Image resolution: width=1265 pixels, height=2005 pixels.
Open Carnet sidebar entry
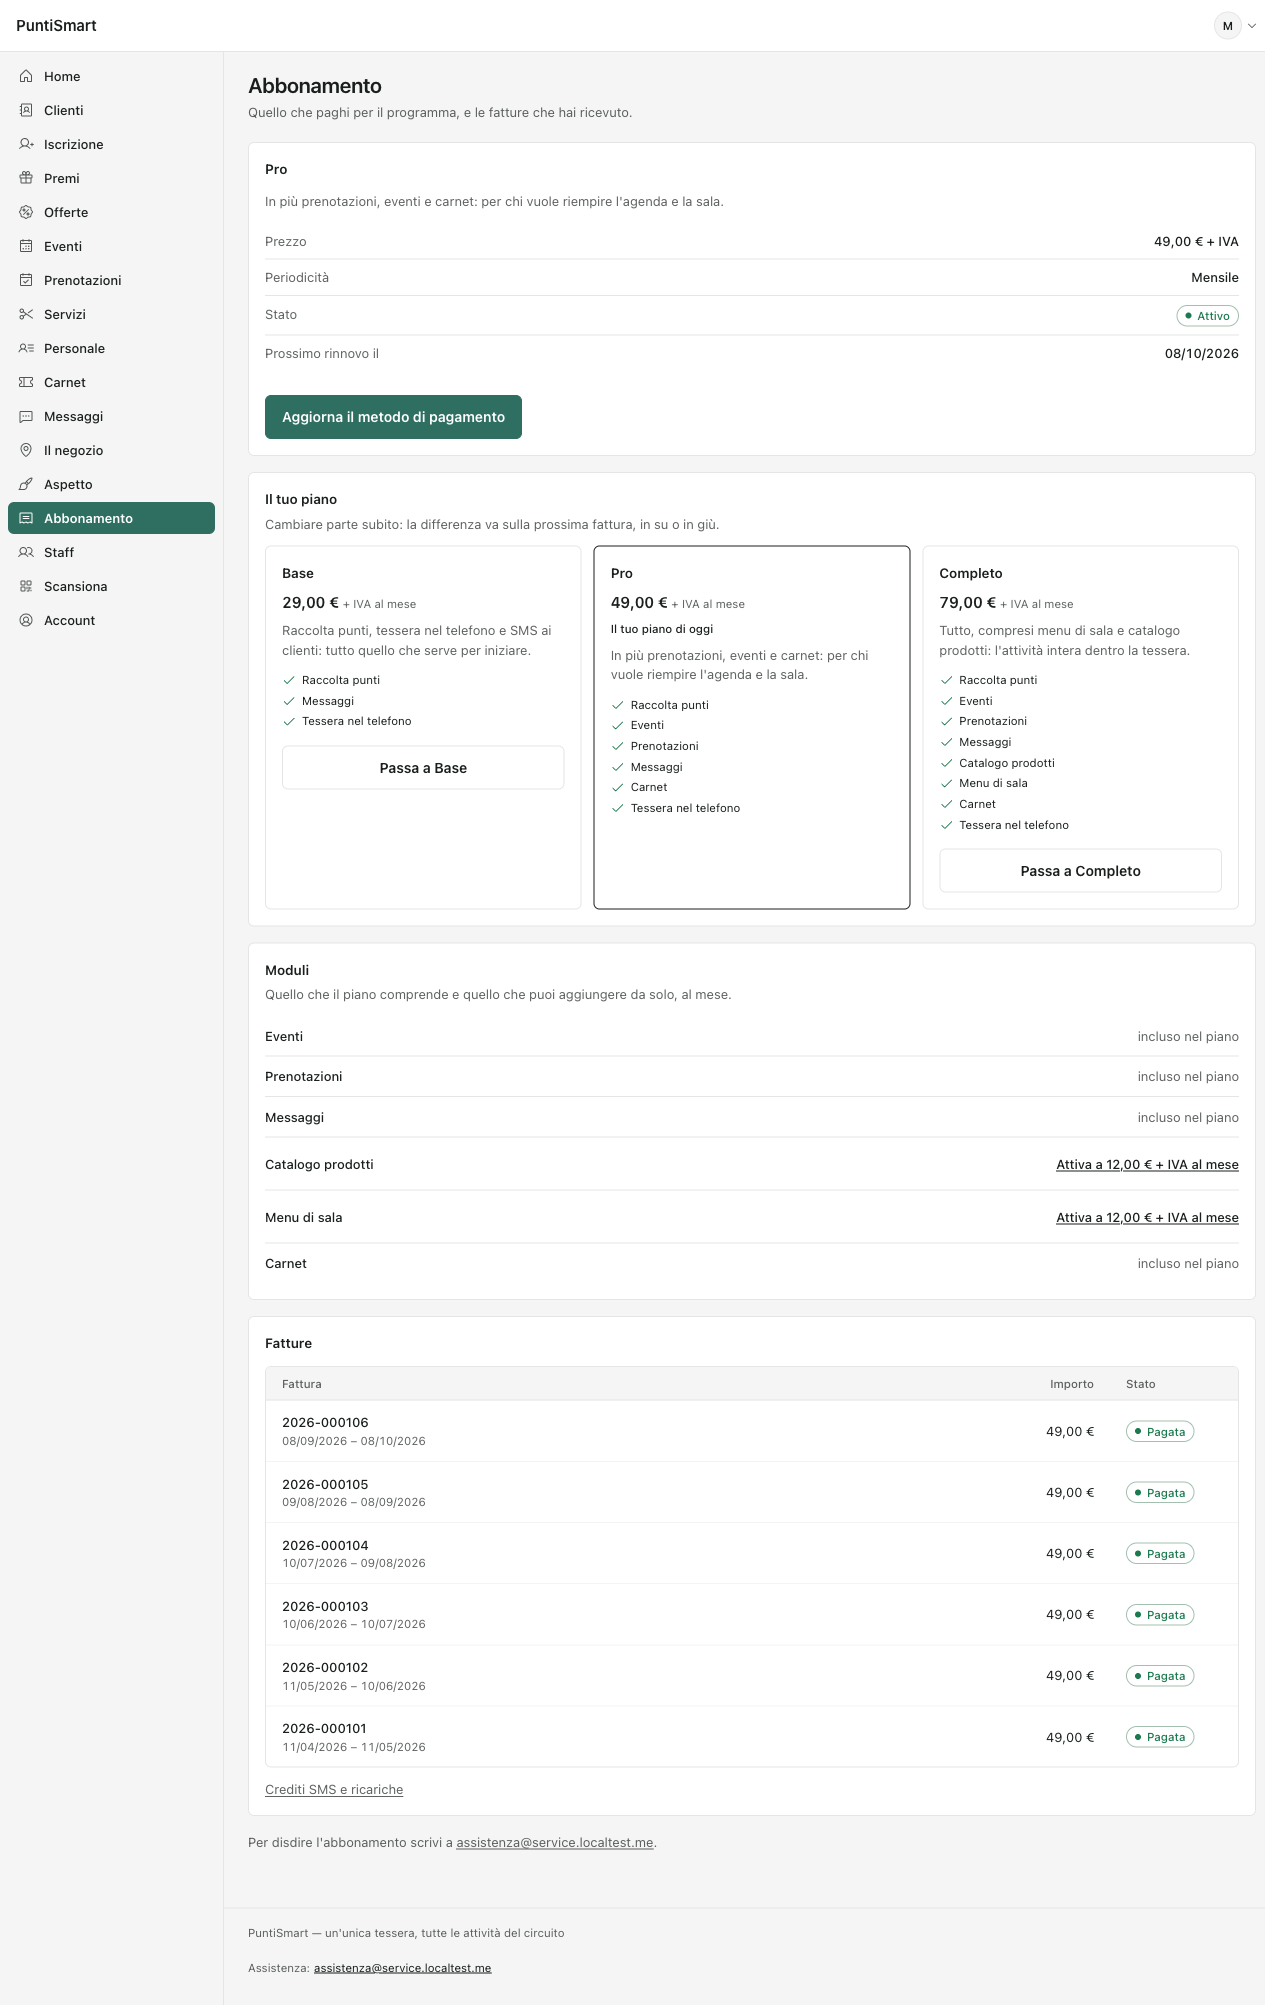111,382
